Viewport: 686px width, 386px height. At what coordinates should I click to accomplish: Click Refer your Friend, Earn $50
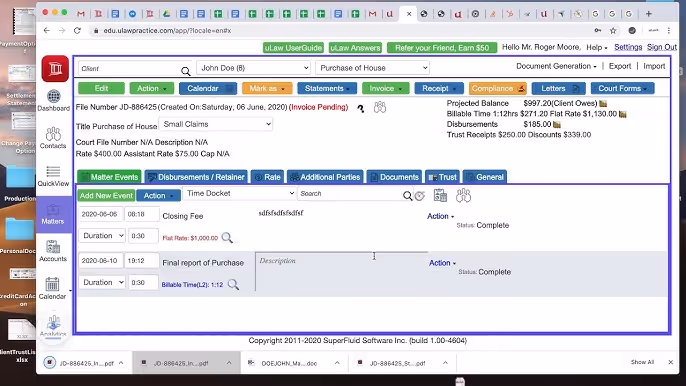pyautogui.click(x=442, y=48)
